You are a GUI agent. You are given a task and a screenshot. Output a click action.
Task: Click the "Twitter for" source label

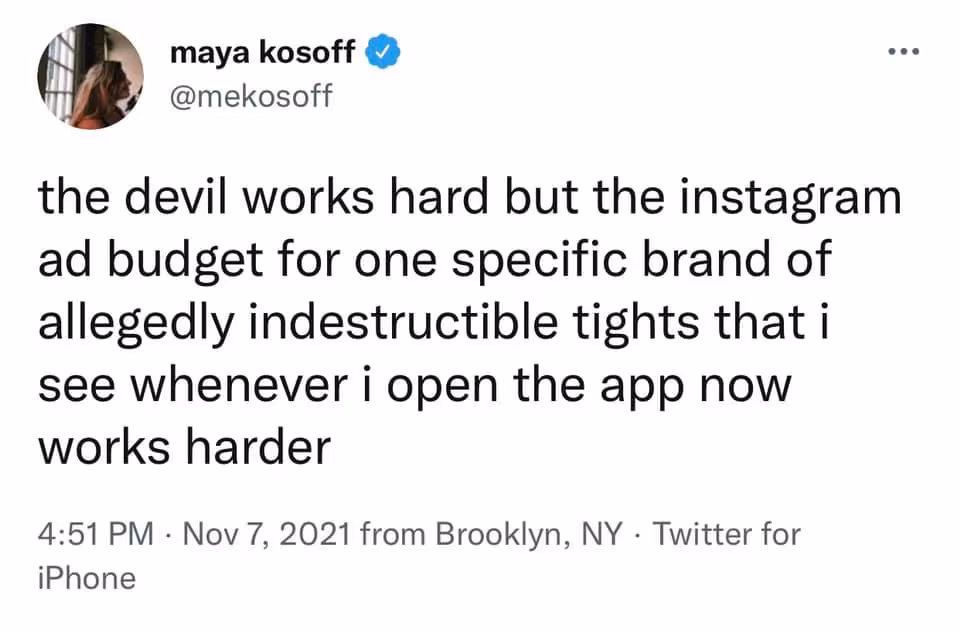click(x=726, y=534)
